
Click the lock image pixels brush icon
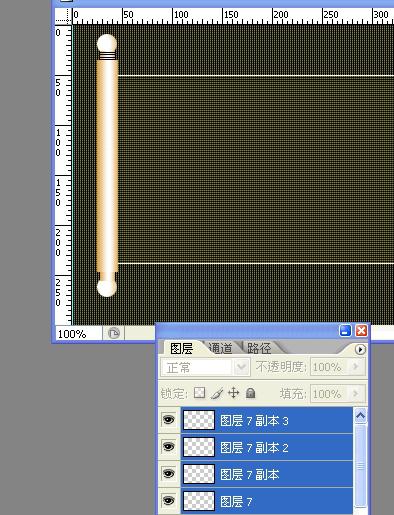(x=217, y=393)
